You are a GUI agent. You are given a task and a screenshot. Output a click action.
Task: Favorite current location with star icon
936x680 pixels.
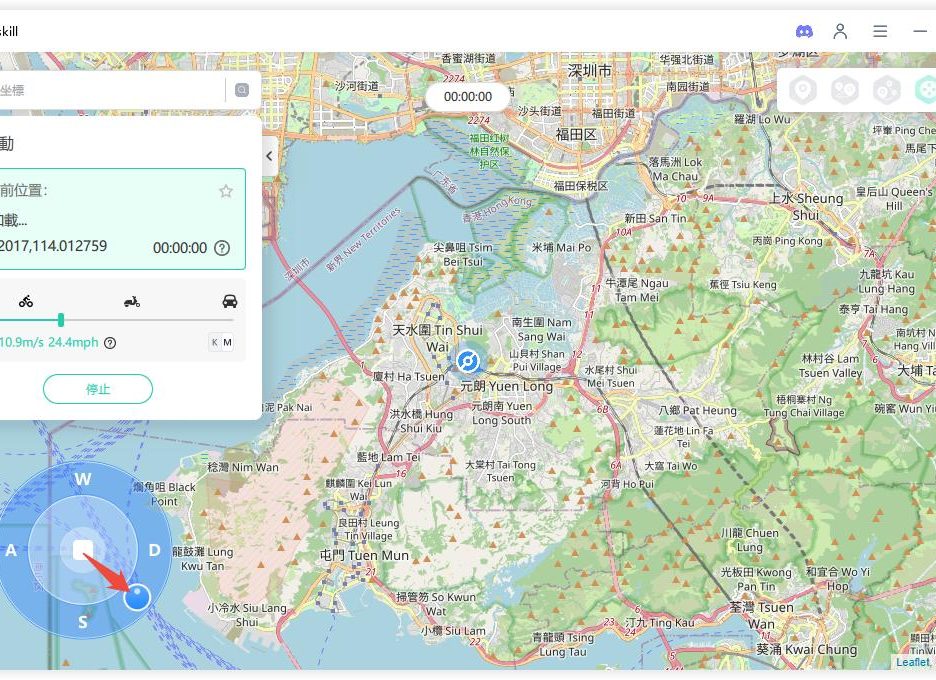226,191
